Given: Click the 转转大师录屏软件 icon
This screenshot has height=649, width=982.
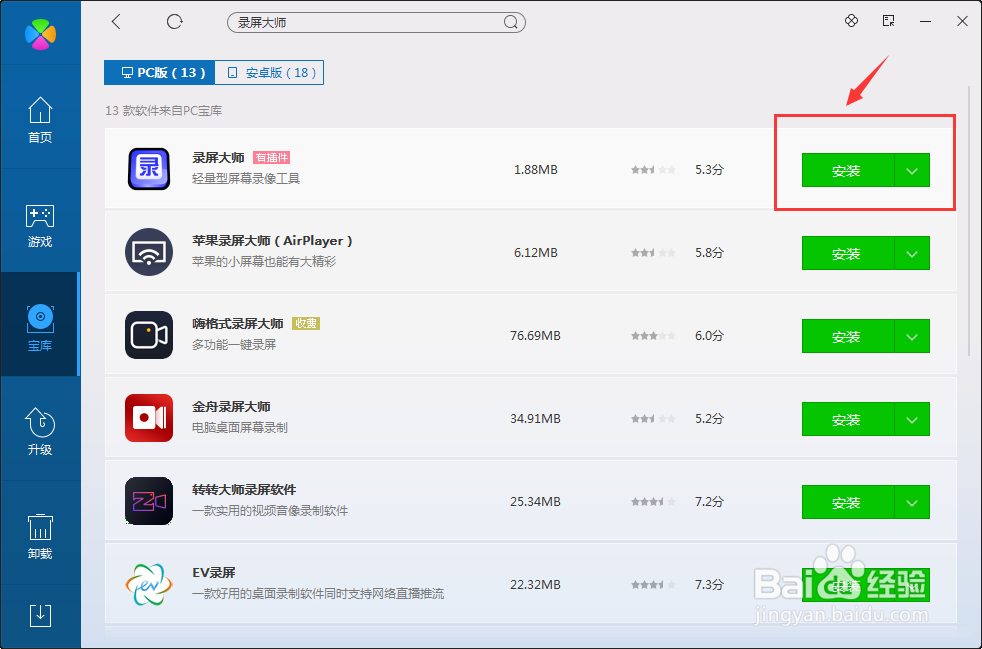Looking at the screenshot, I should coord(149,501).
